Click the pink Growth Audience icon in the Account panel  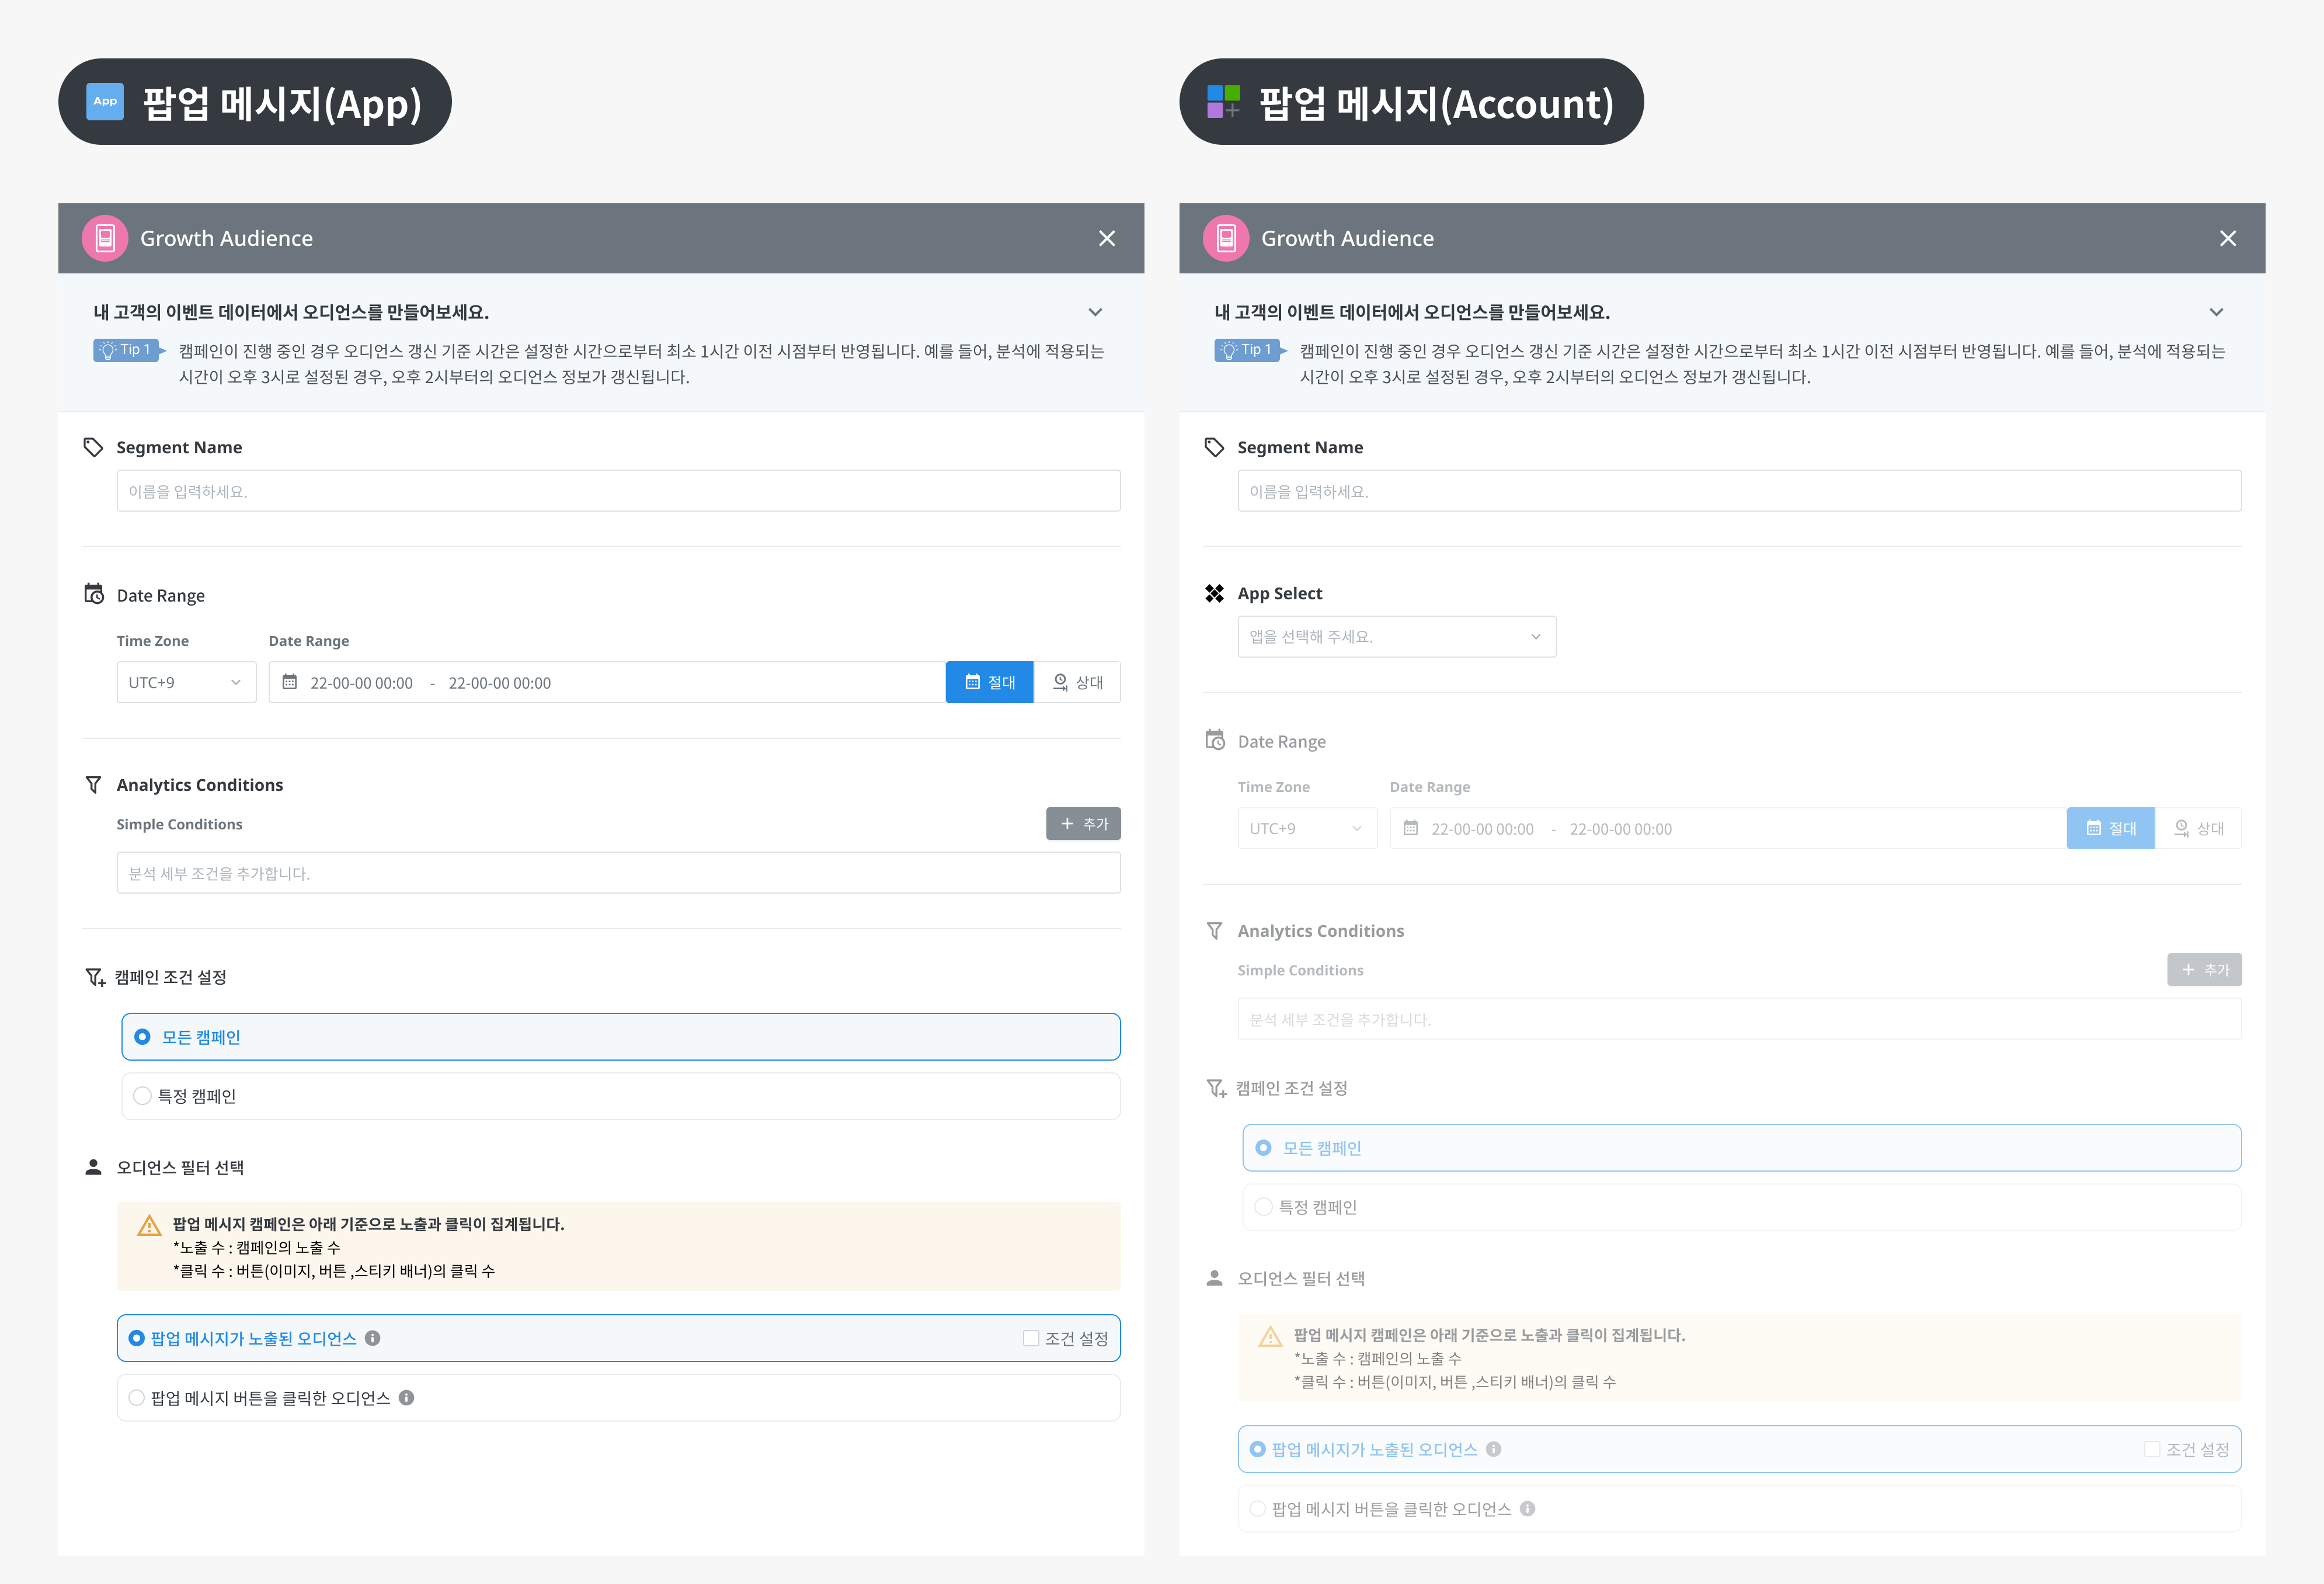click(1226, 238)
